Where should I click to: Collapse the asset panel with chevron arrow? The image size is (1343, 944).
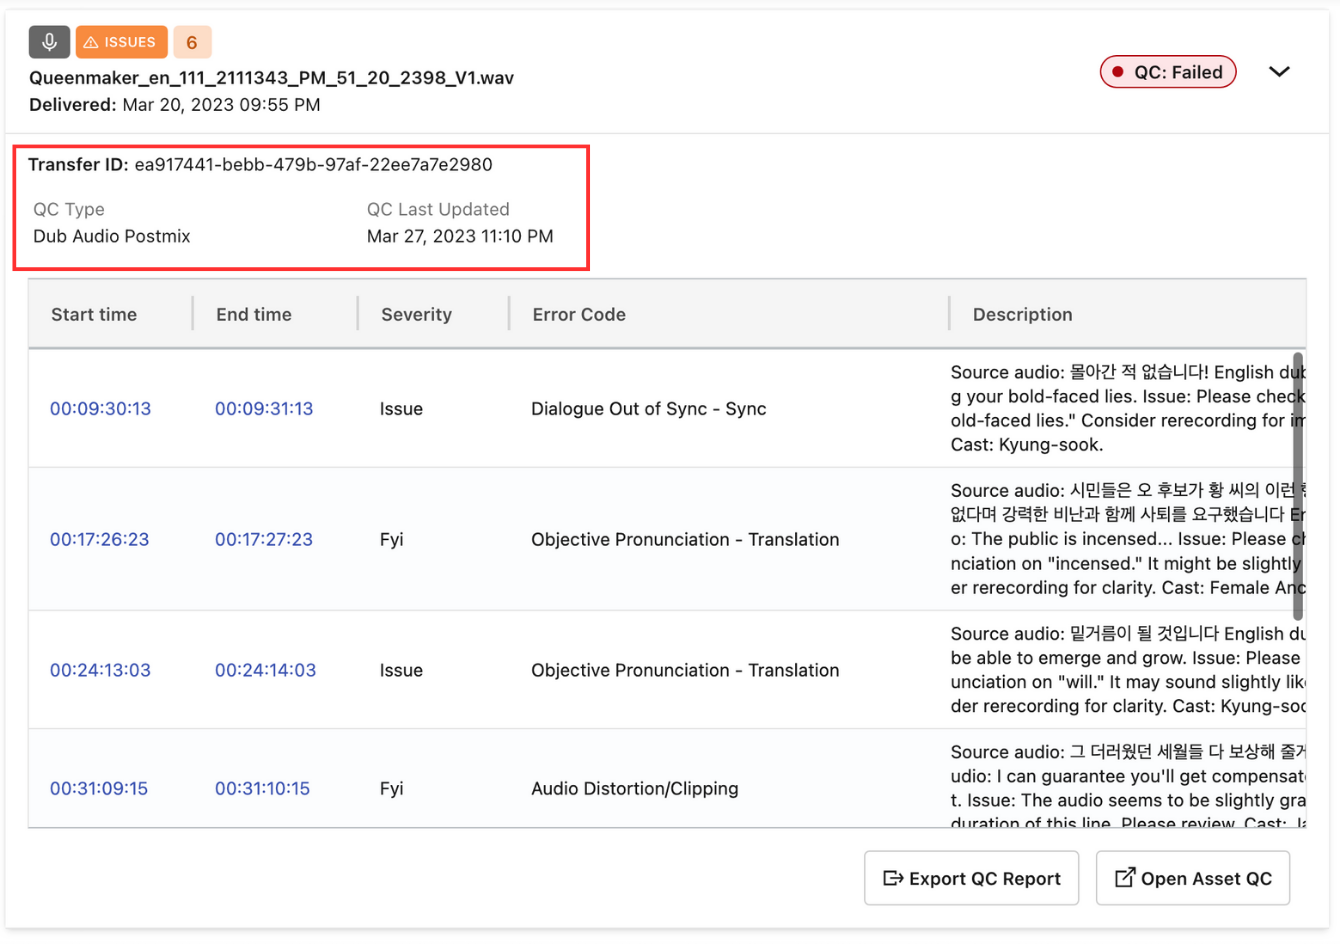[1279, 72]
